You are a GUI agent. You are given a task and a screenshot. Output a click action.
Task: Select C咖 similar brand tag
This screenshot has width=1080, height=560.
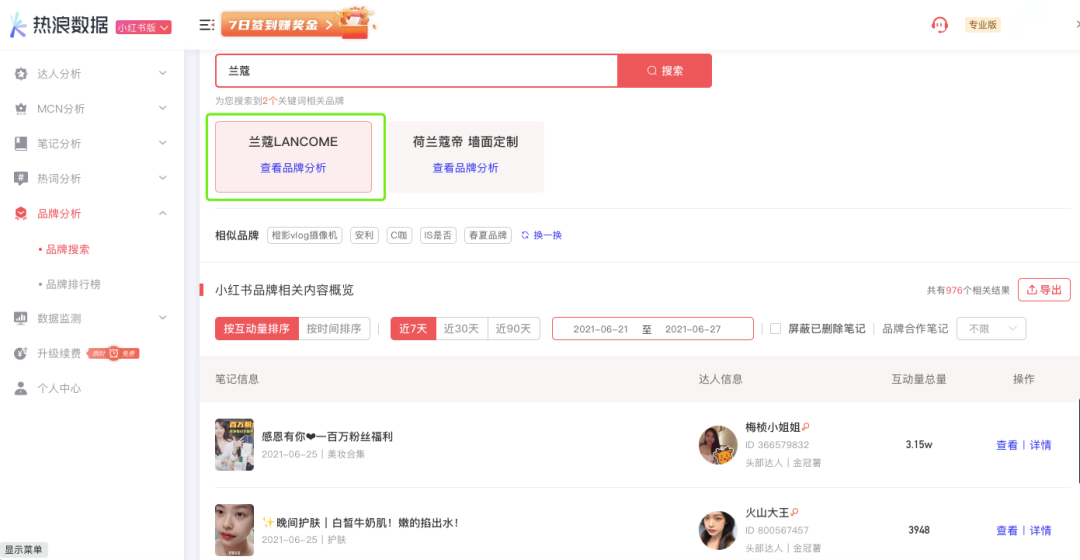(399, 235)
